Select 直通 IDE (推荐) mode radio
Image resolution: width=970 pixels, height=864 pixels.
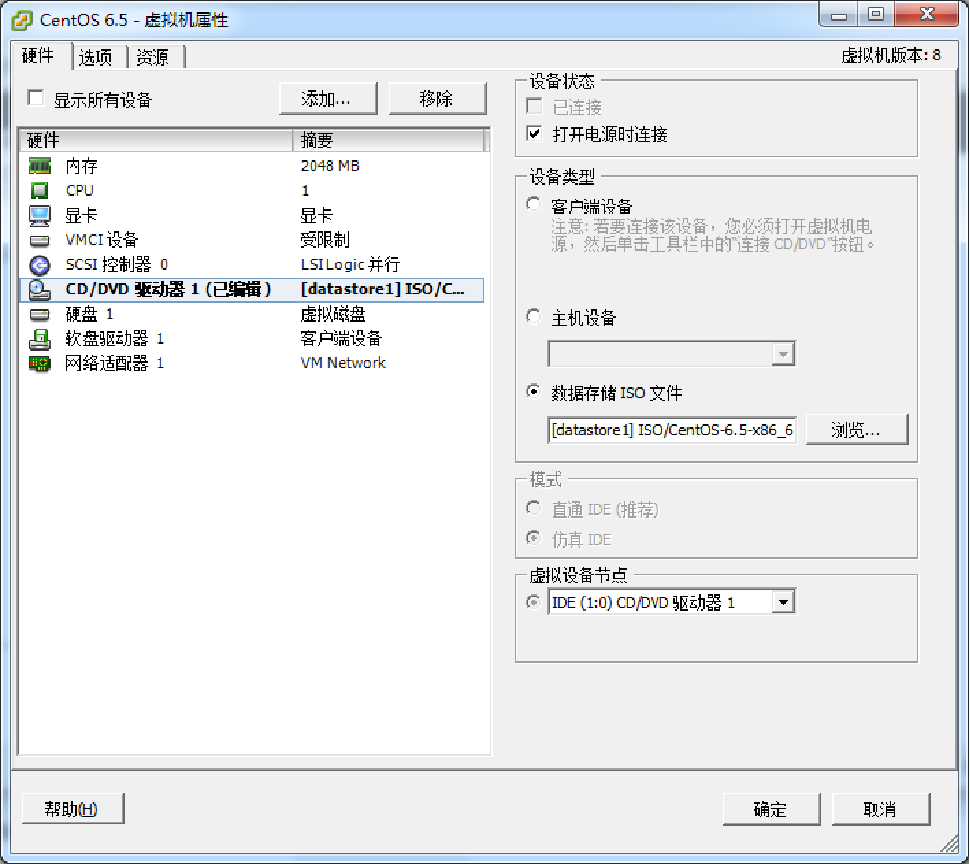[x=533, y=508]
